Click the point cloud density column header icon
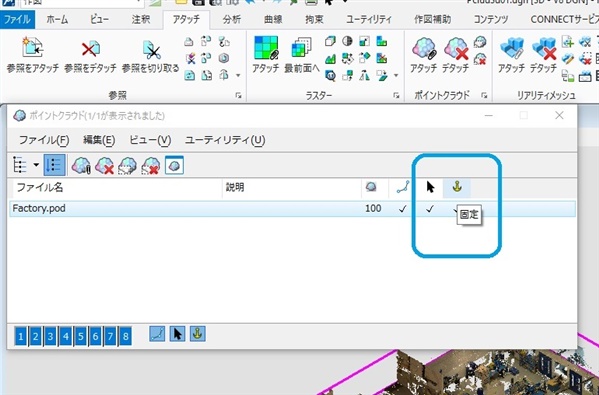 pos(371,187)
